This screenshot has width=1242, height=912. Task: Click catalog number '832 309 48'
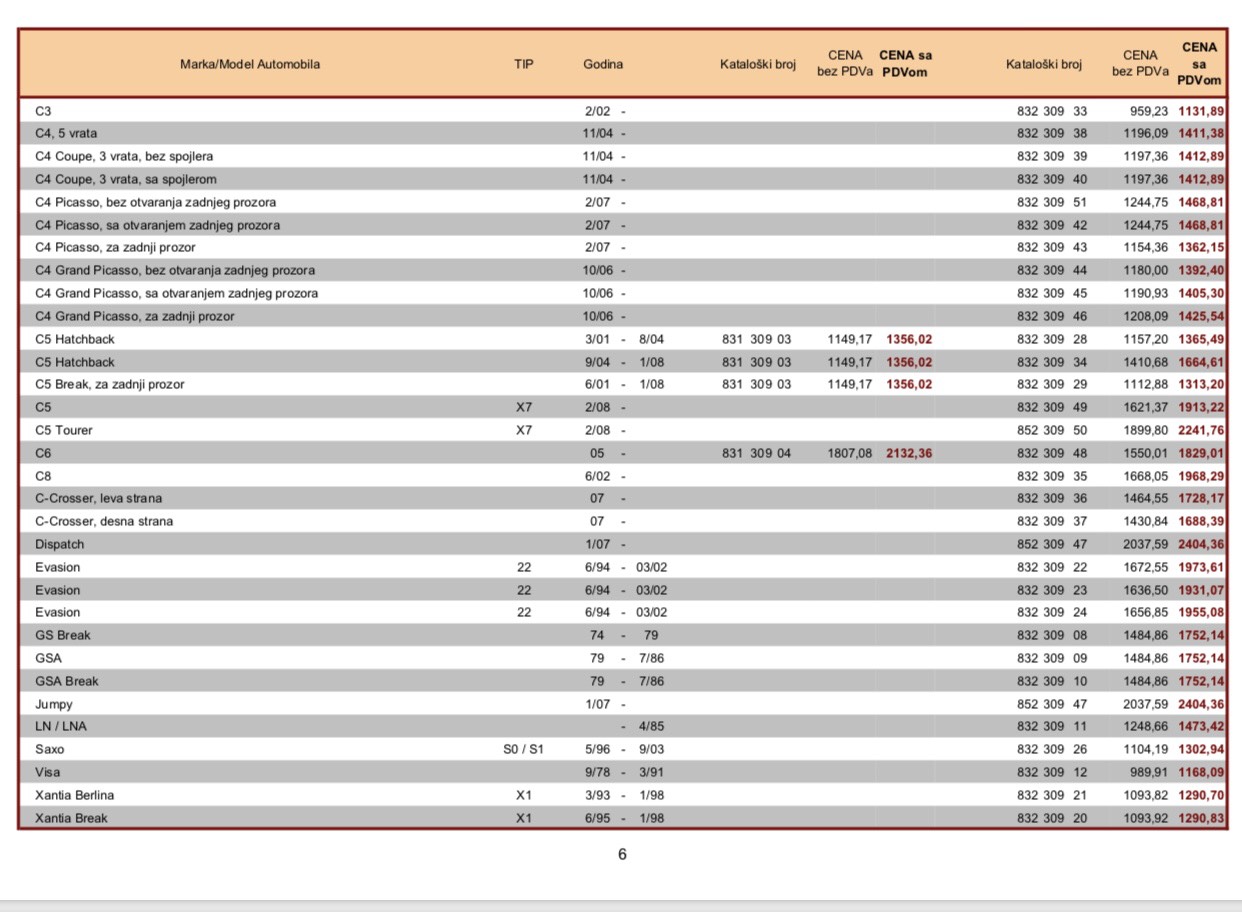point(1052,453)
